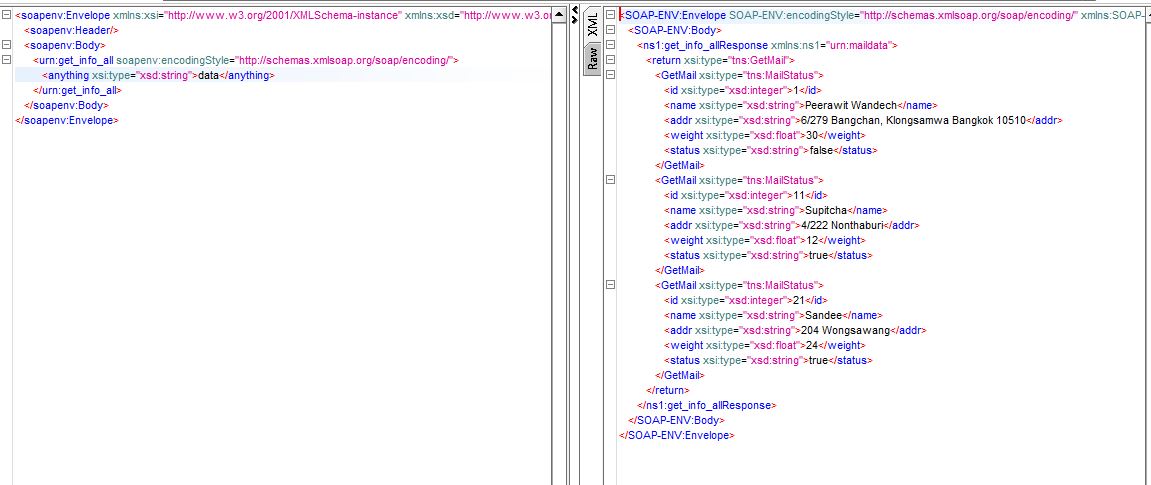The image size is (1151, 485).
Task: Click the closing /ns1:get_info_allResponse tag
Action: click(x=706, y=405)
